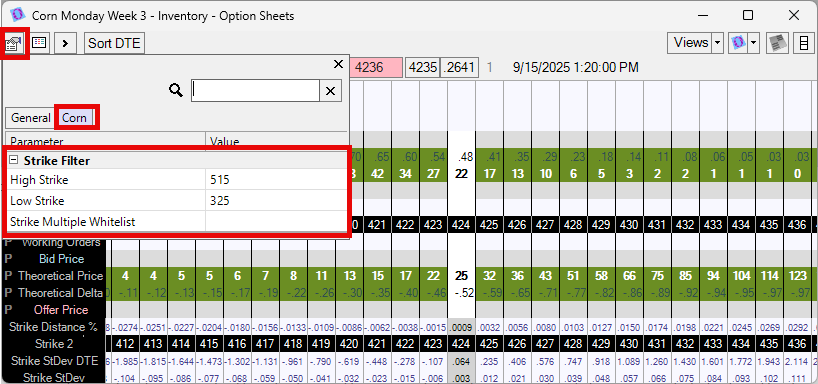818x384 pixels.
Task: Close the settings popup panel
Action: point(338,64)
